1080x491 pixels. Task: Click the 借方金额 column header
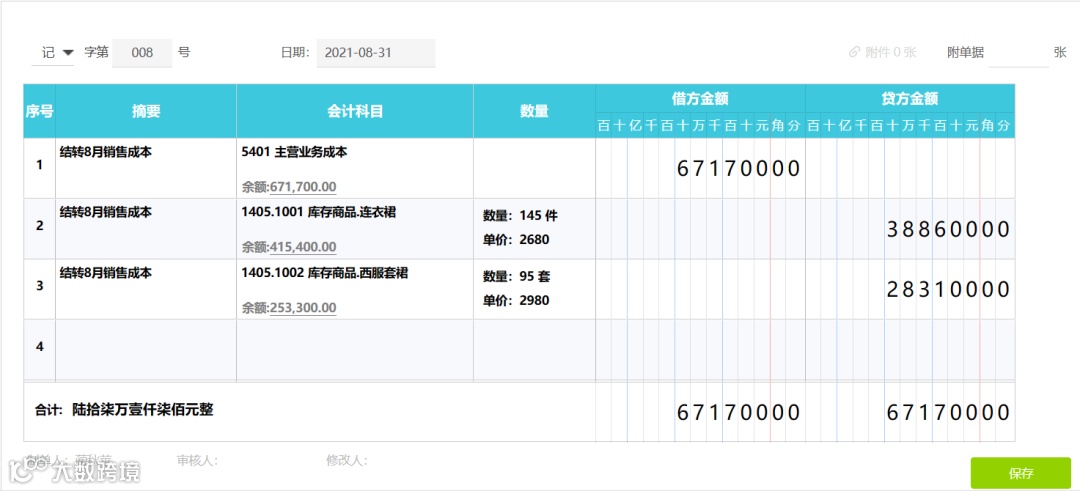pyautogui.click(x=700, y=98)
